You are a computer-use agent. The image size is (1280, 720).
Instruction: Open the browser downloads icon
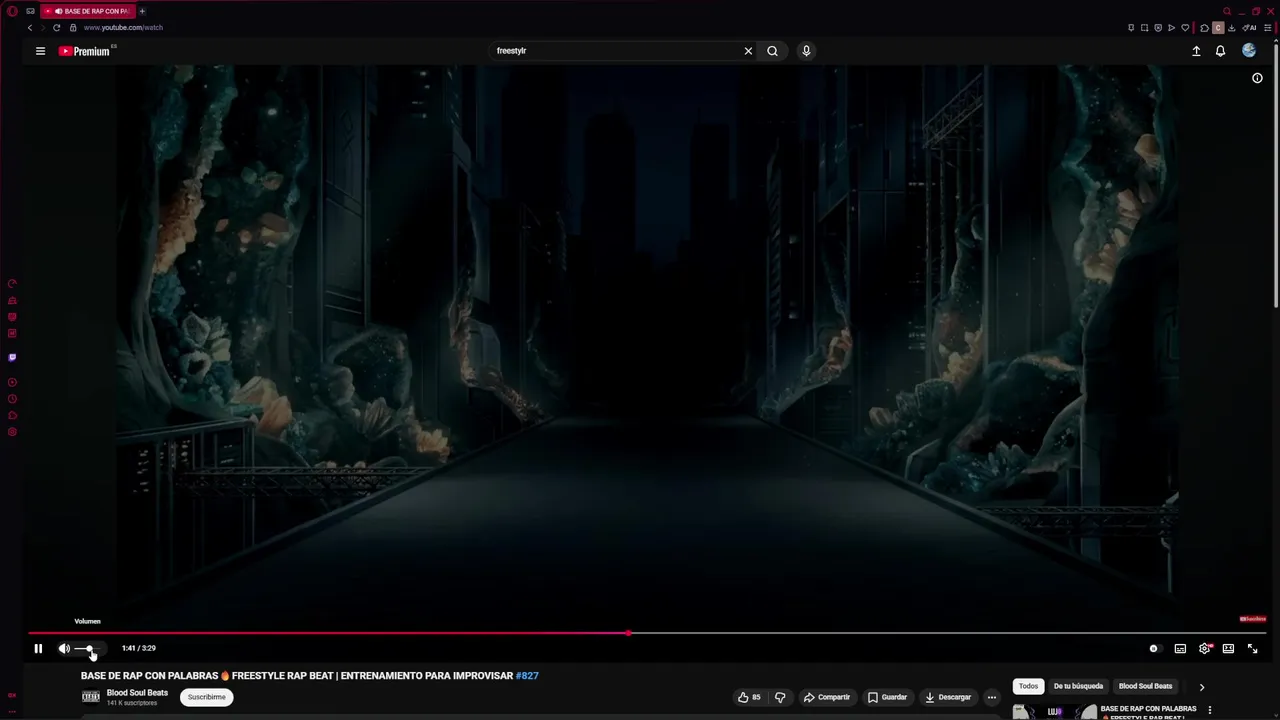[1231, 28]
